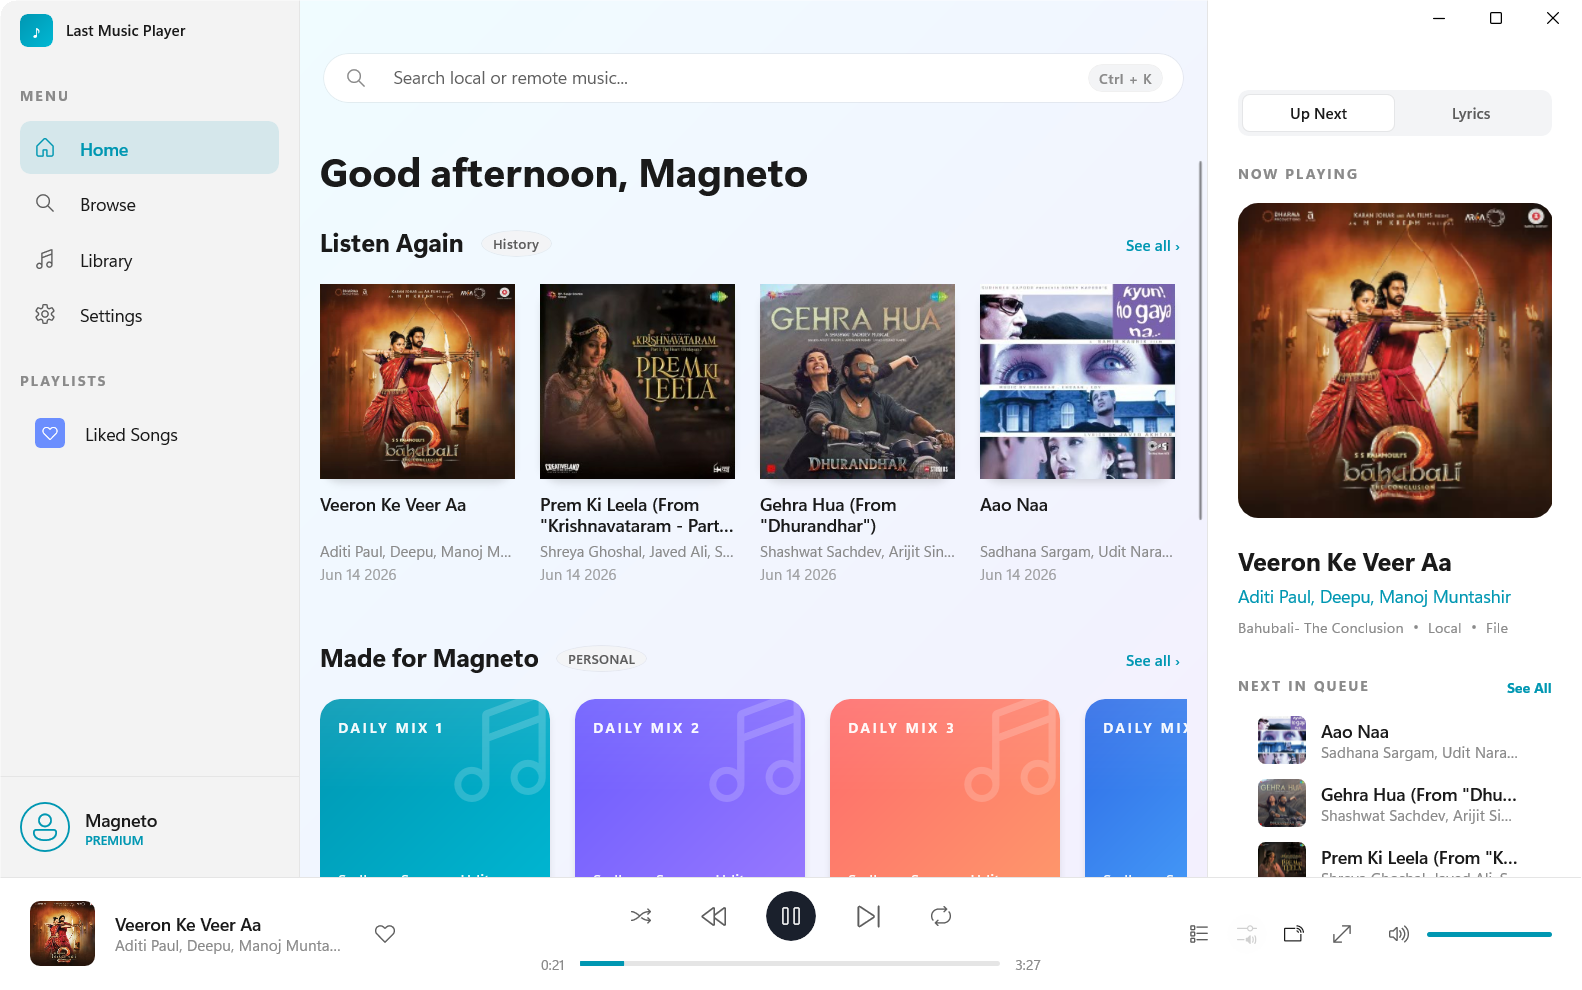Select Gehra Hua in the queue
Viewport: 1582px width, 990px height.
pos(1395,804)
